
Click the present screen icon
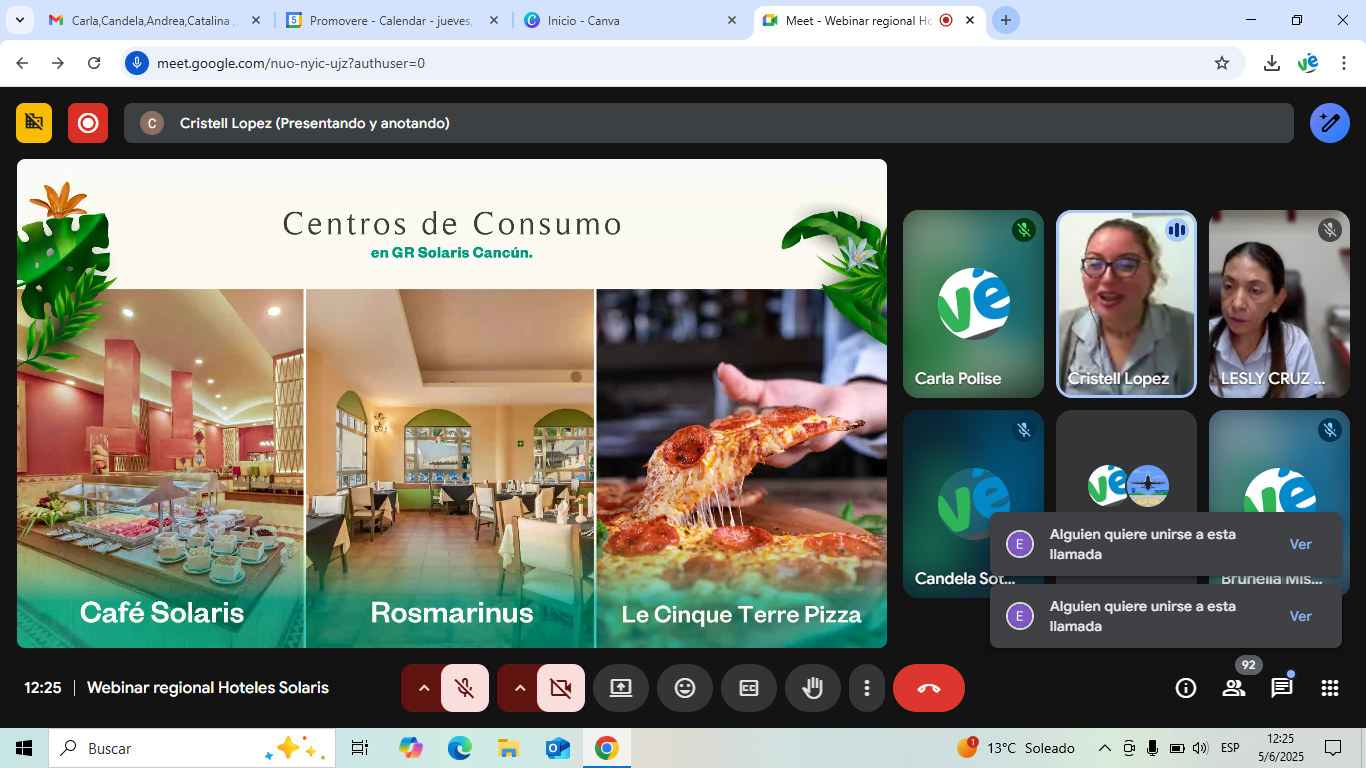click(621, 688)
